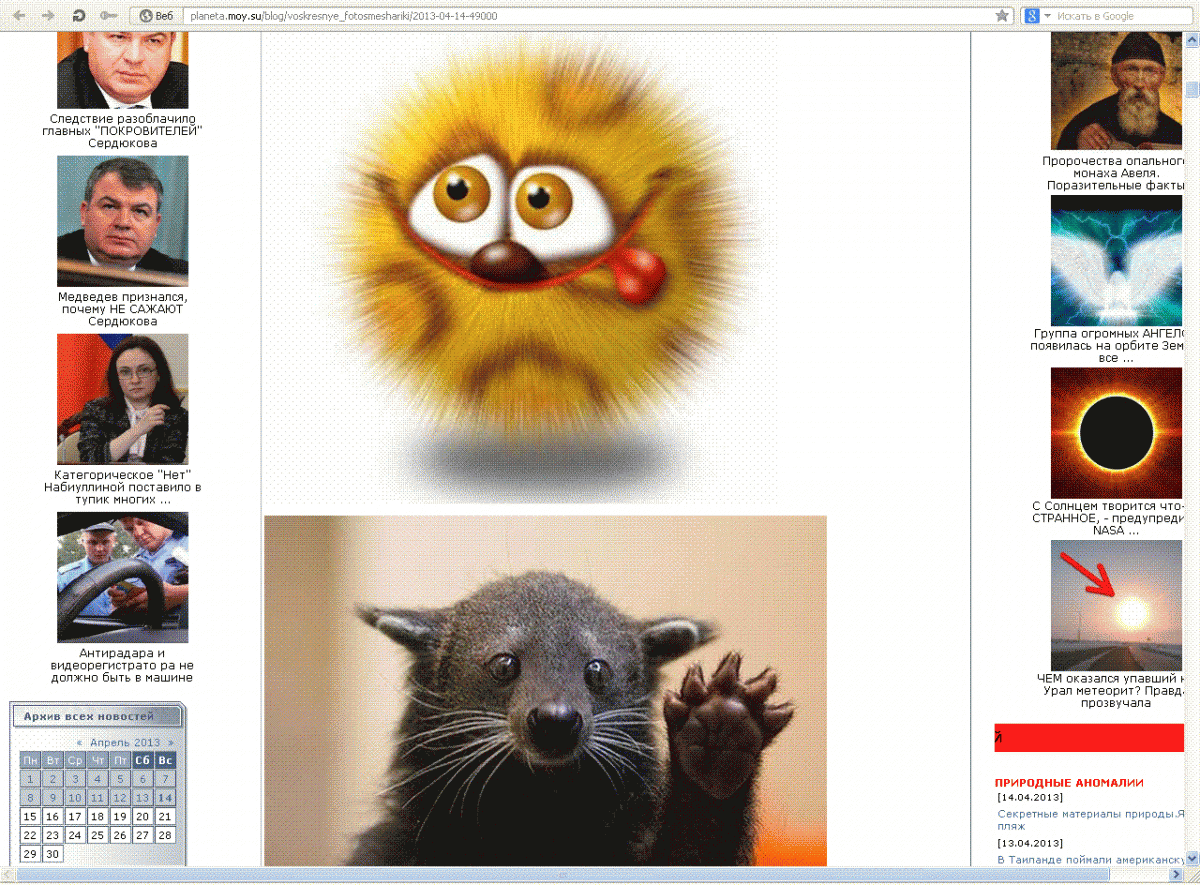Click the solar eclipse thumbnail image

(1116, 432)
